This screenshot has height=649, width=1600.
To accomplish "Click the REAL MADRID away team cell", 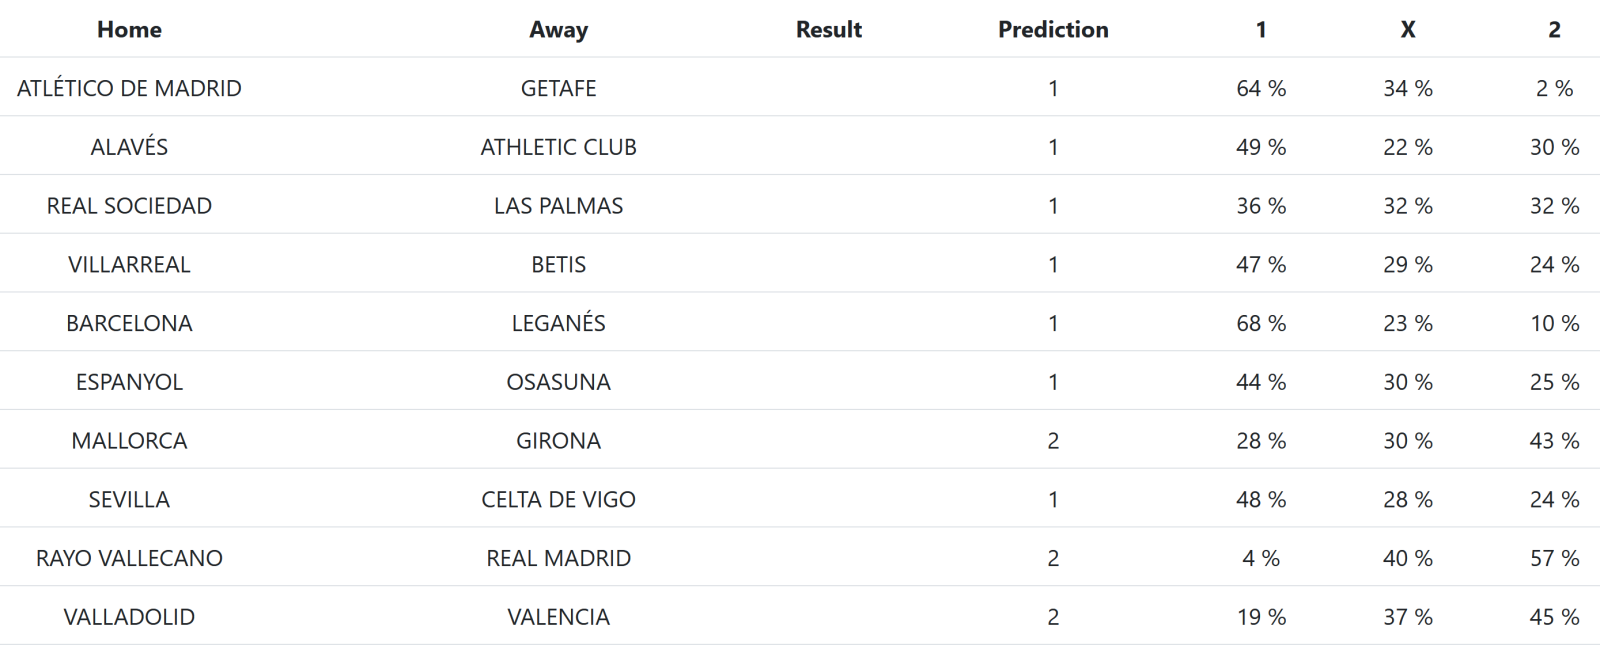I will pos(558,558).
